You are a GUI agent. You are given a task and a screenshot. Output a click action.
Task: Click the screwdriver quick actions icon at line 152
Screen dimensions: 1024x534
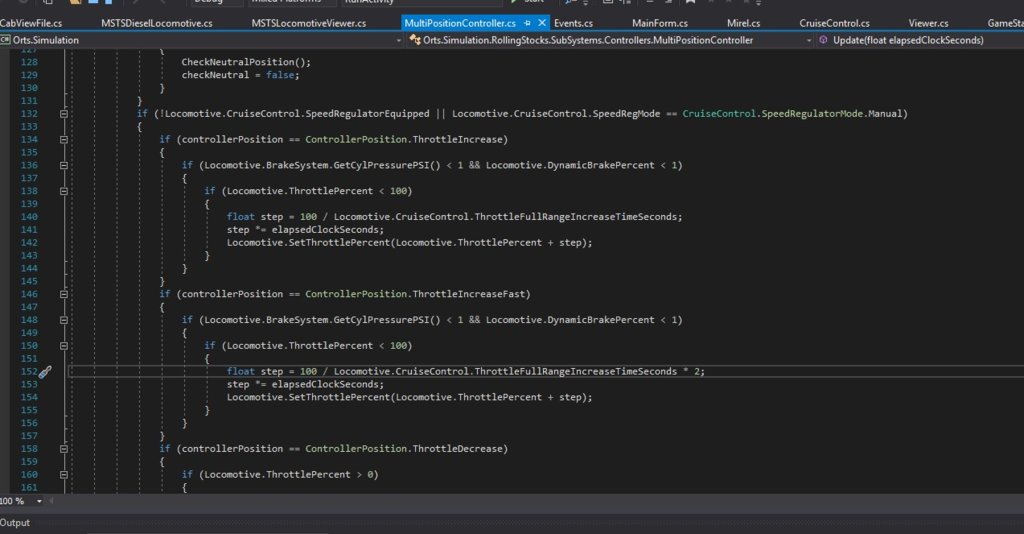[x=45, y=372]
